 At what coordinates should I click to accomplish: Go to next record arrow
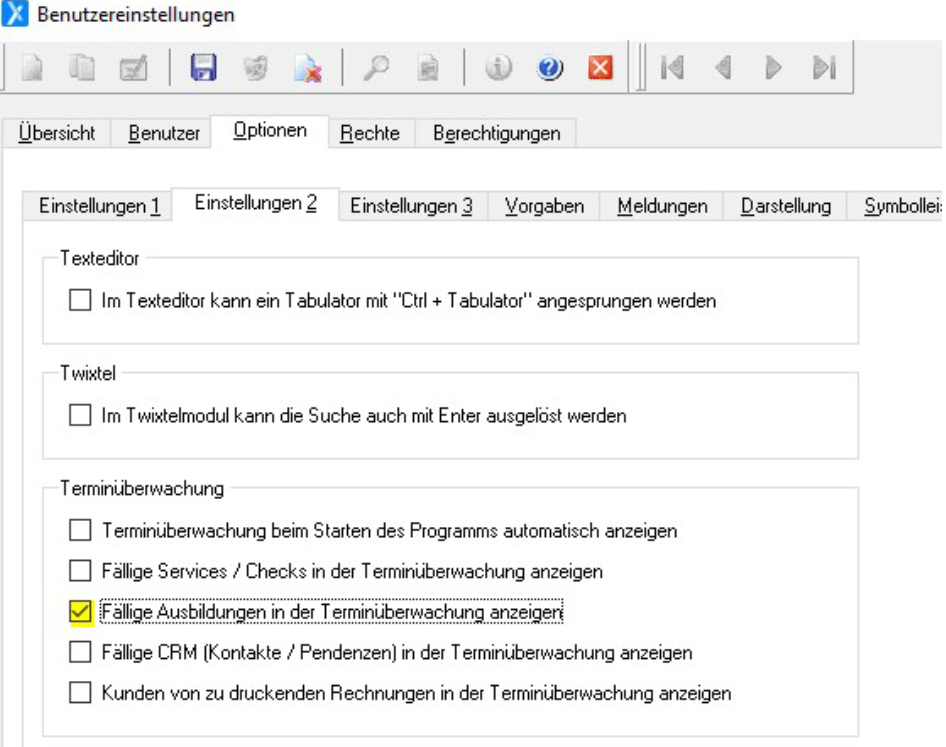pyautogui.click(x=772, y=68)
